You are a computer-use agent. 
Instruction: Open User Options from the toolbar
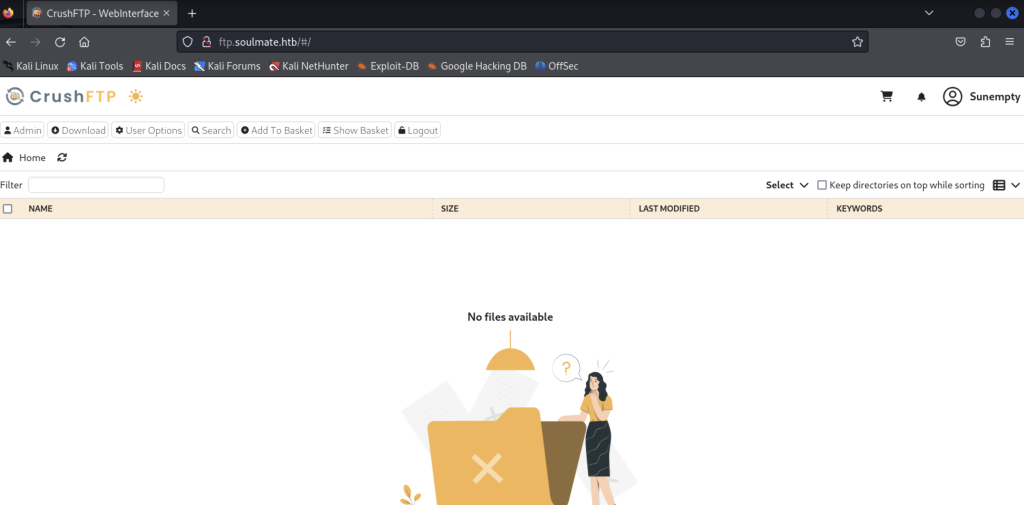pyautogui.click(x=148, y=130)
